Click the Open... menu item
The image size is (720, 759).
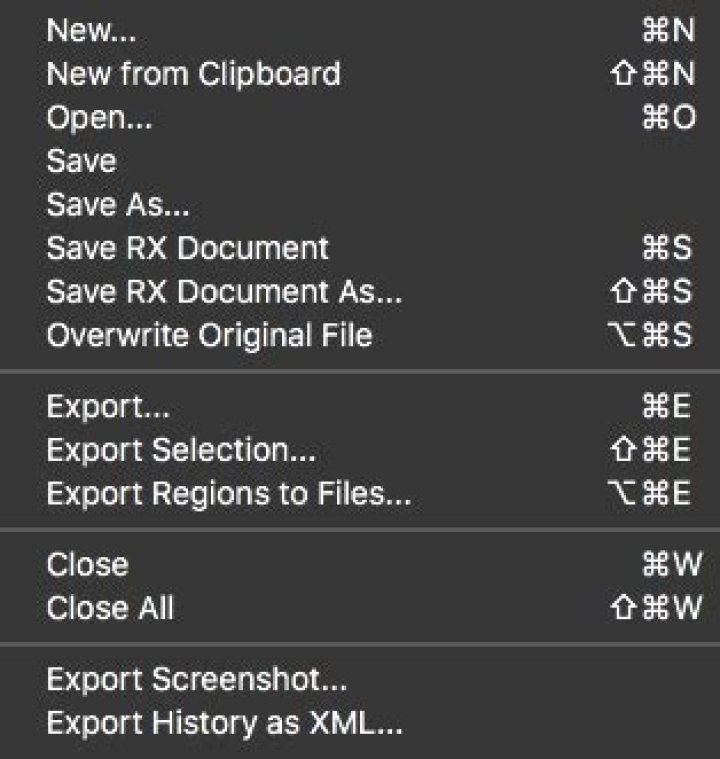point(99,118)
